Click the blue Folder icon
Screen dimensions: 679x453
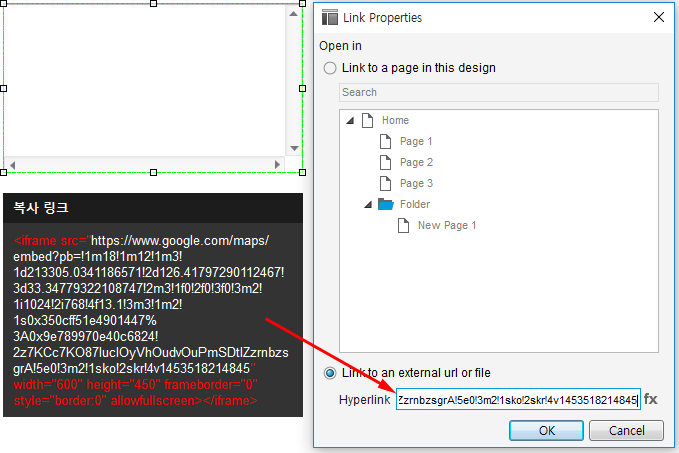(x=385, y=204)
